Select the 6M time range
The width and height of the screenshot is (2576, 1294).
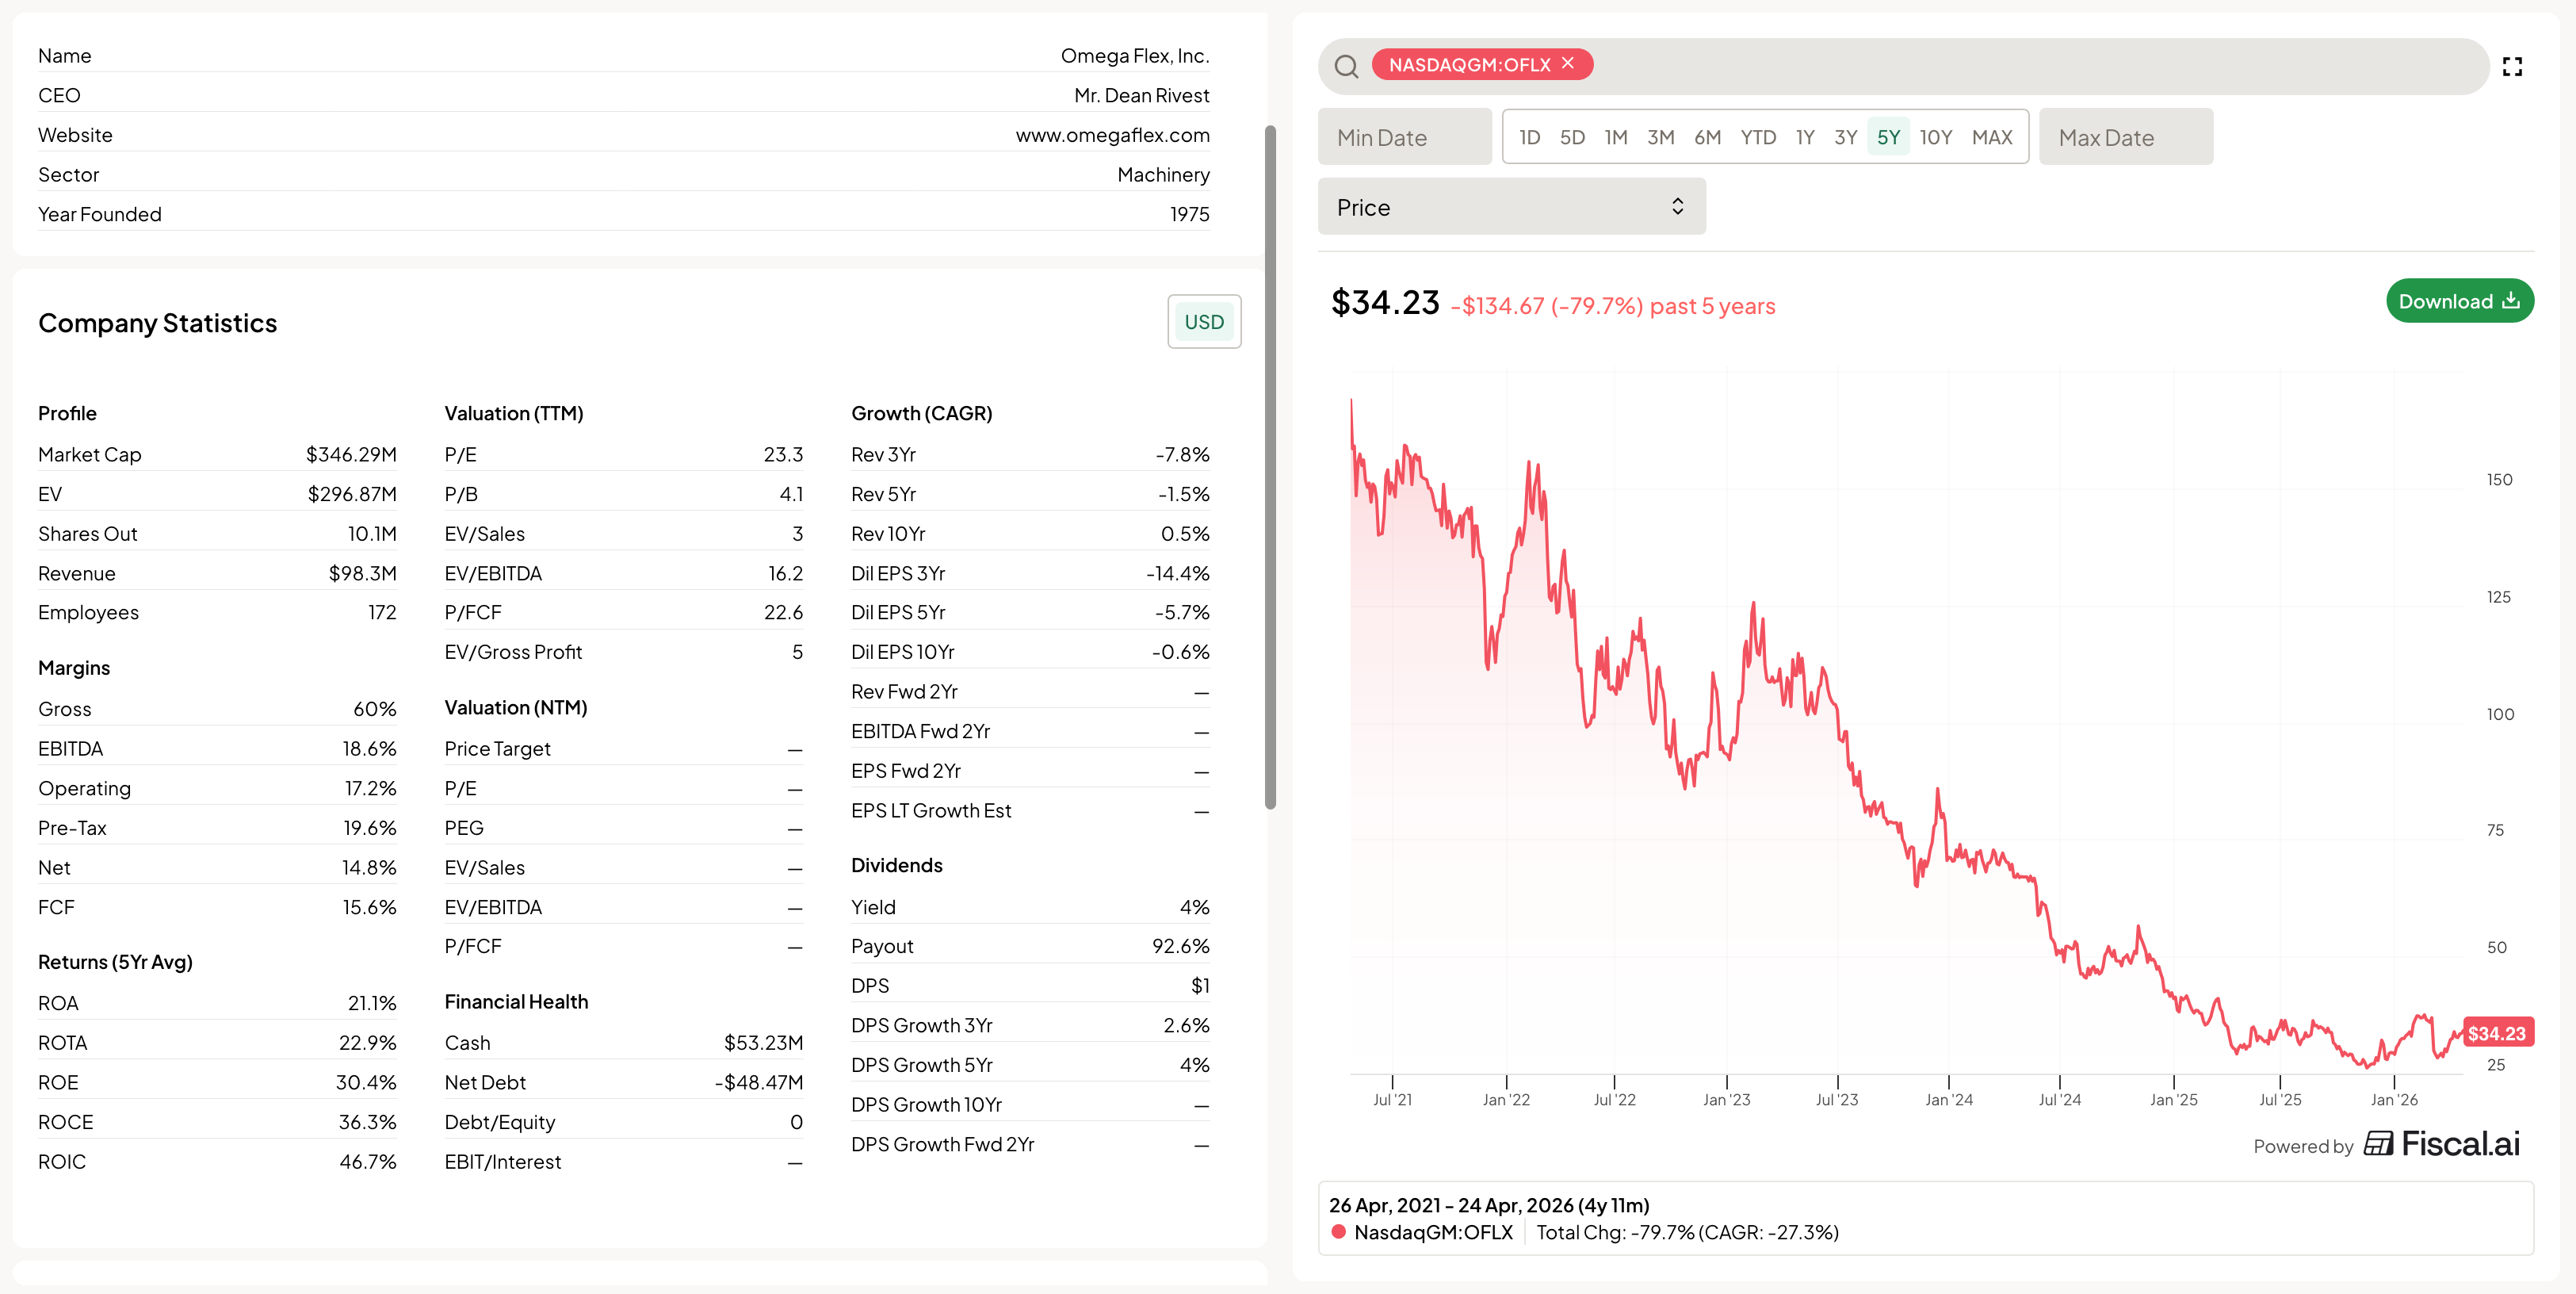pyautogui.click(x=1707, y=137)
